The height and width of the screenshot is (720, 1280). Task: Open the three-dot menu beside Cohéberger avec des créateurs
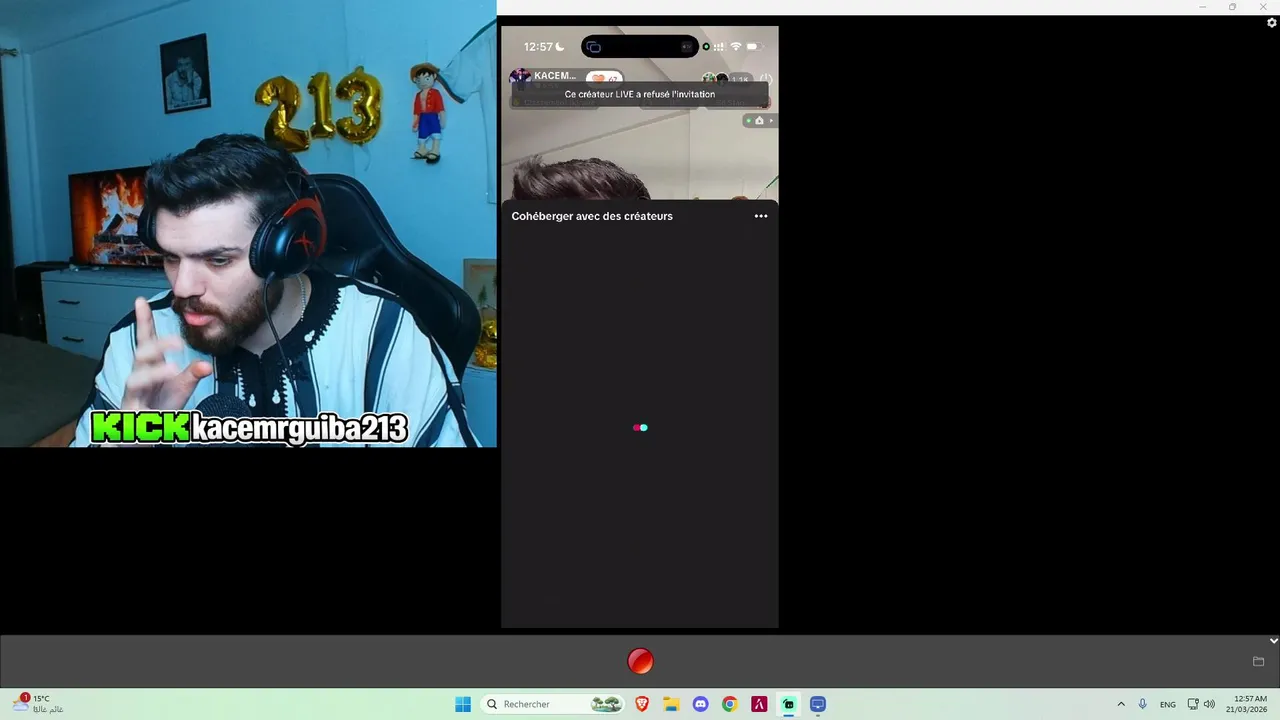tap(761, 216)
